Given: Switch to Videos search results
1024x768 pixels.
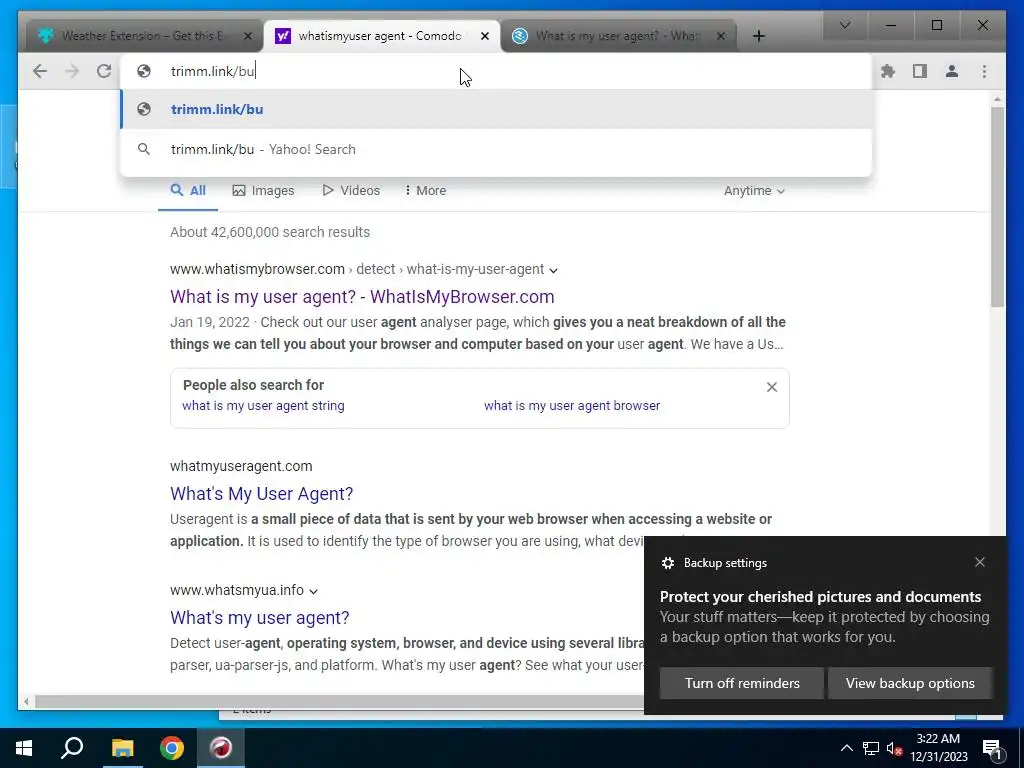Looking at the screenshot, I should (351, 191).
